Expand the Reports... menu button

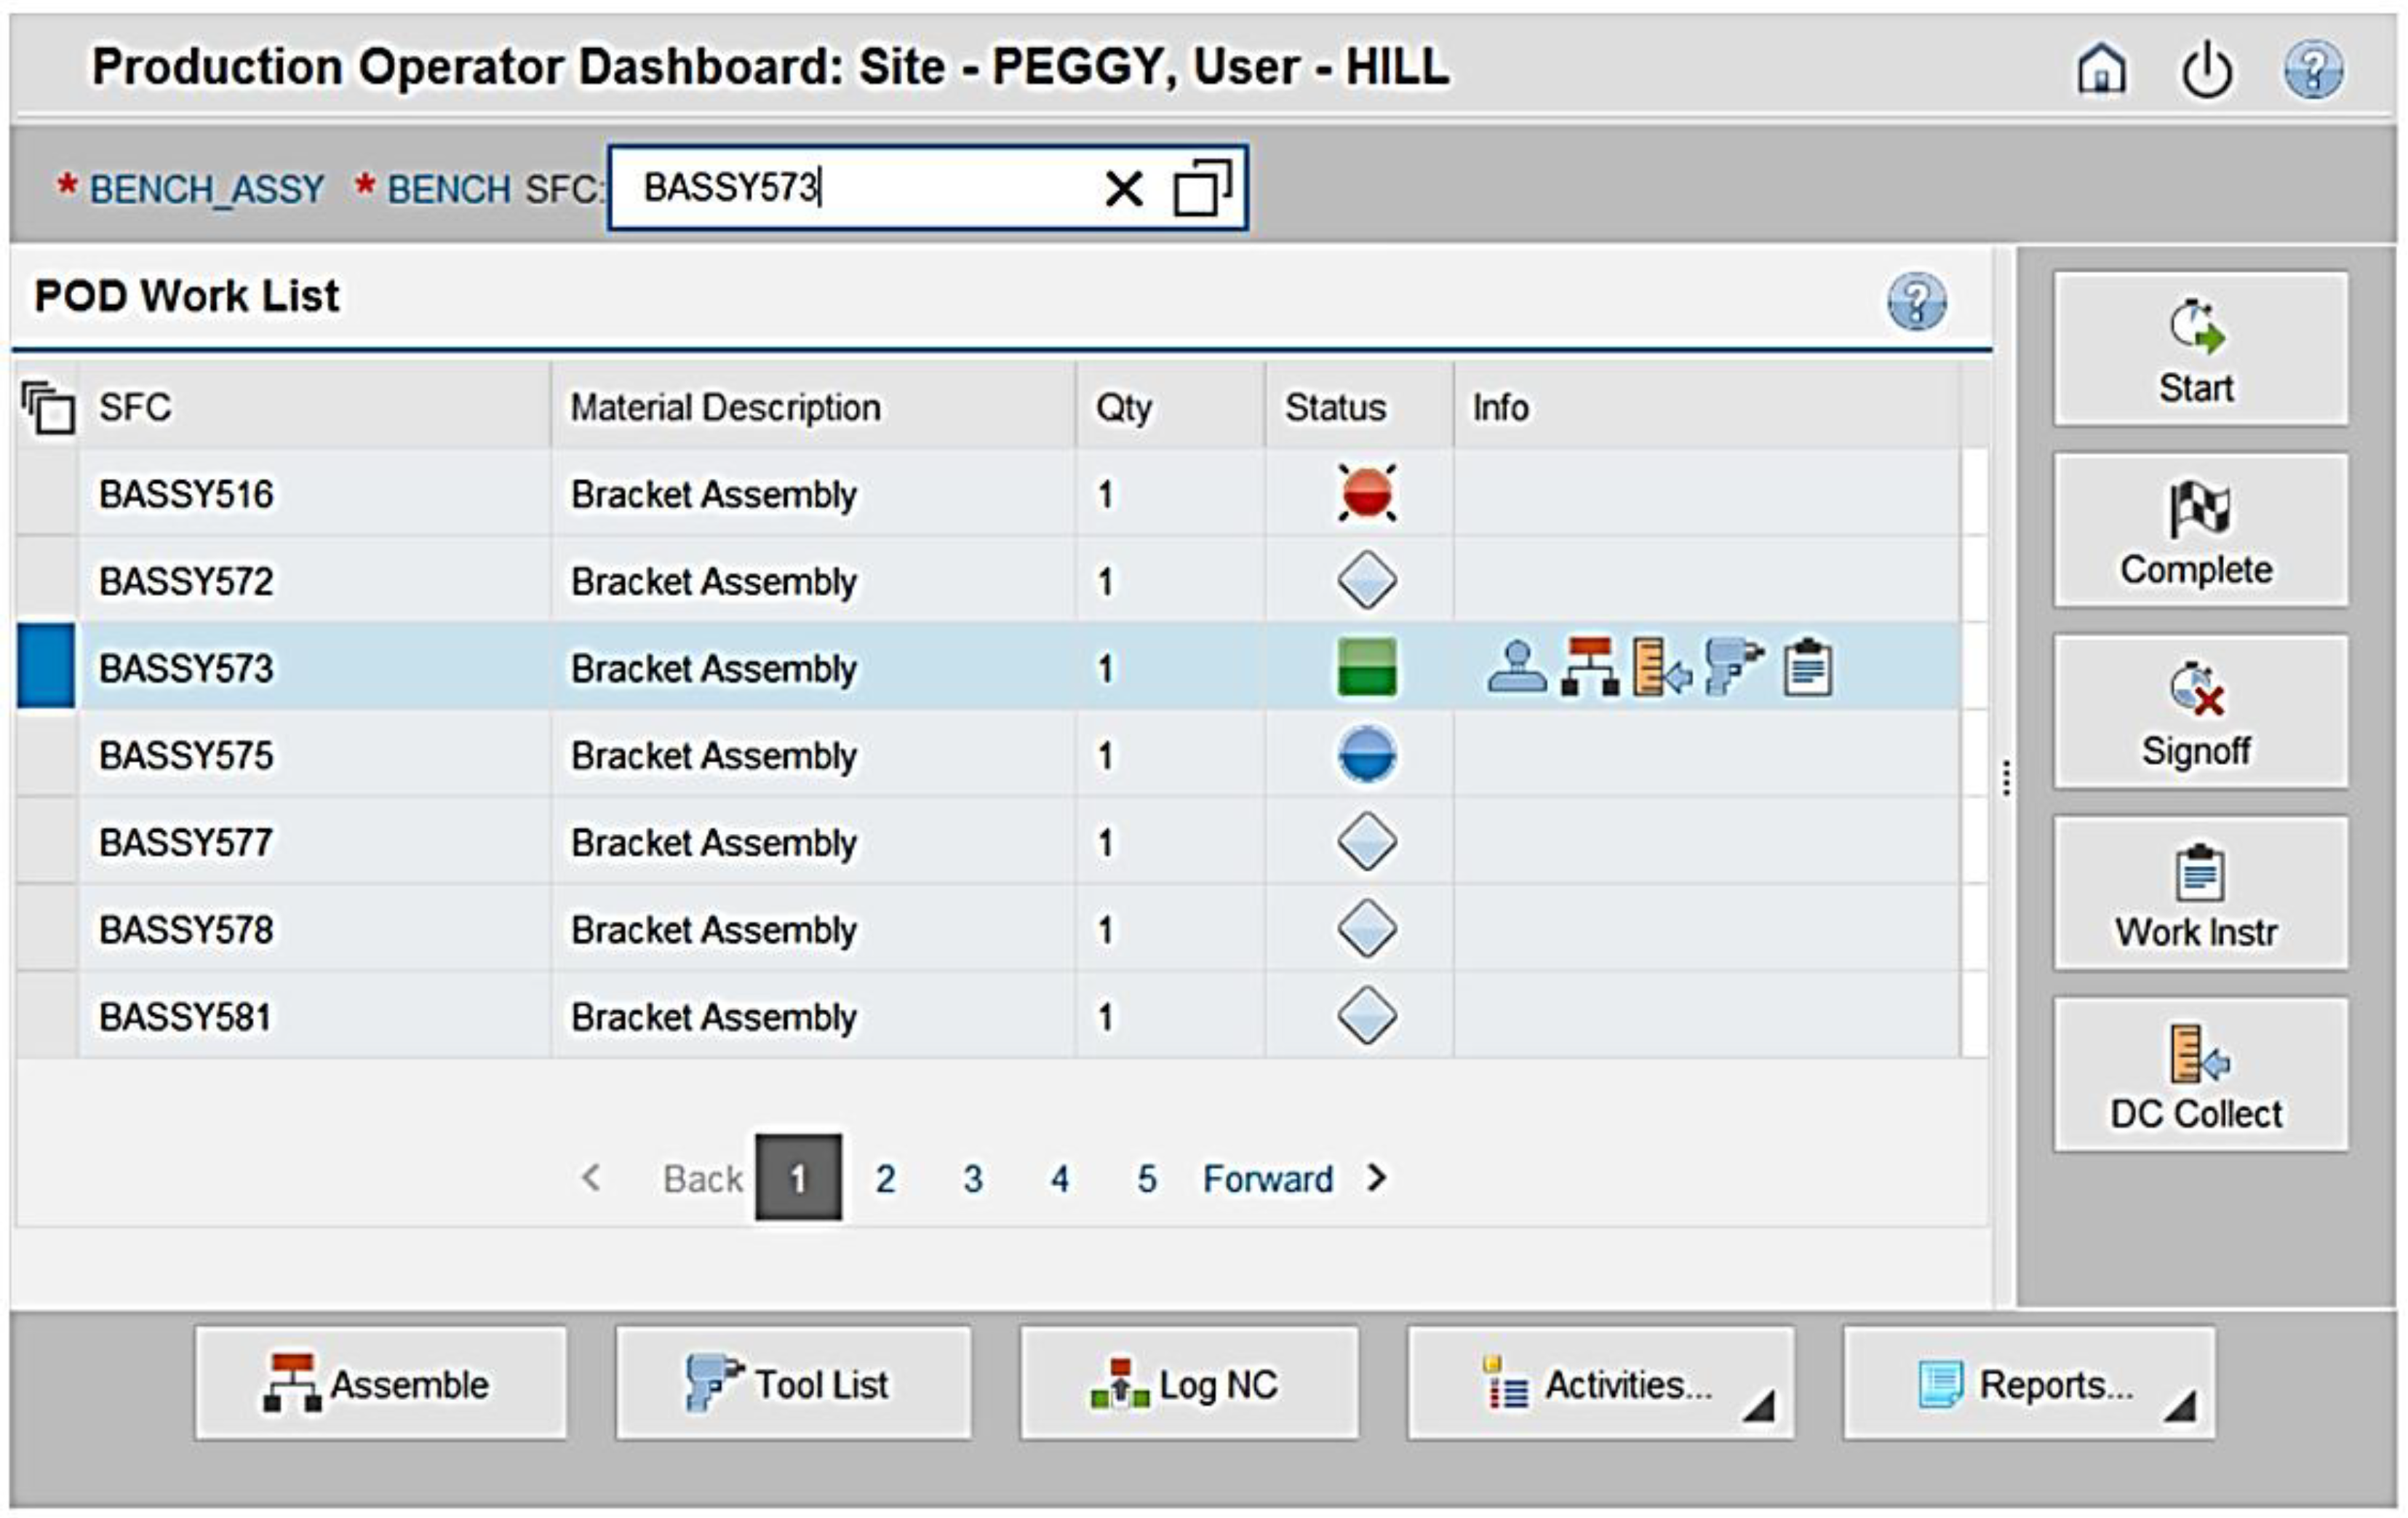click(x=2029, y=1385)
